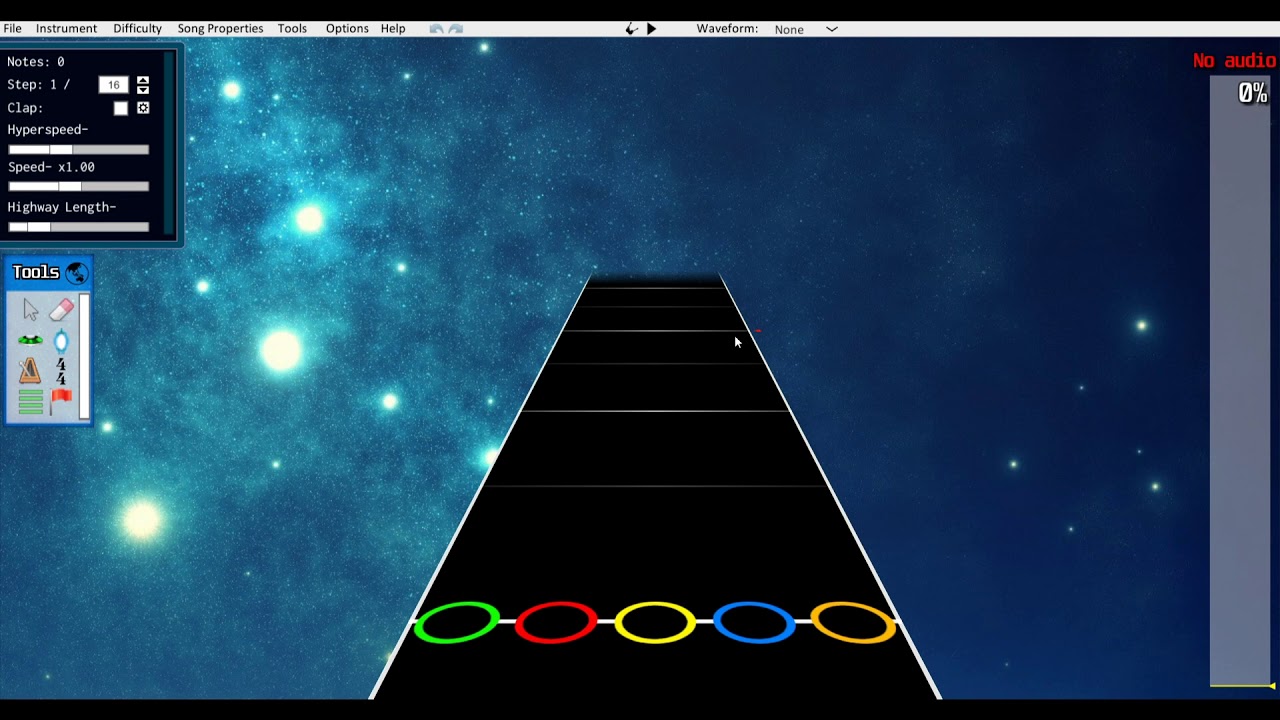Click the guitar gameplay mode icon

click(631, 29)
